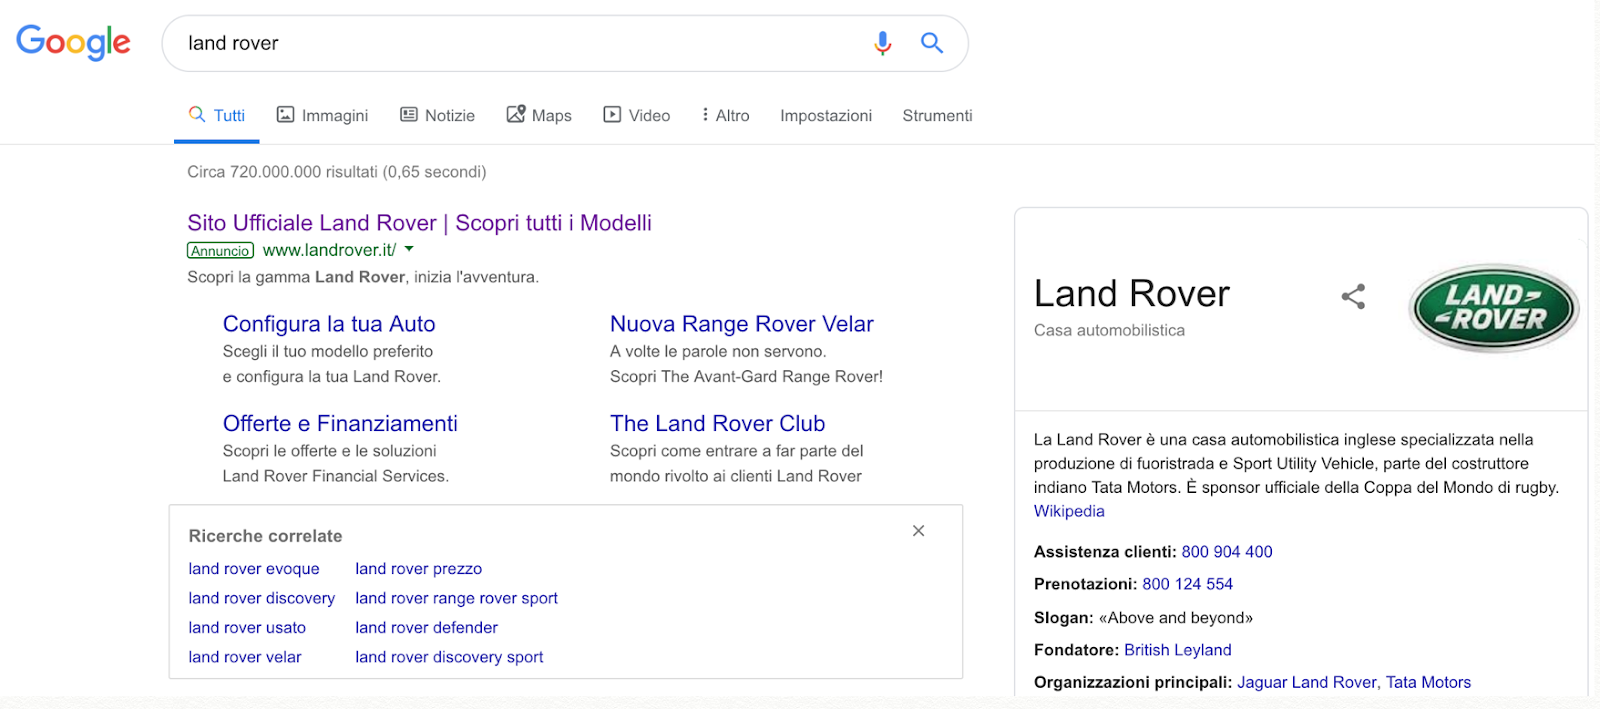Close the Ricerche correlate box
This screenshot has width=1600, height=709.
(918, 531)
